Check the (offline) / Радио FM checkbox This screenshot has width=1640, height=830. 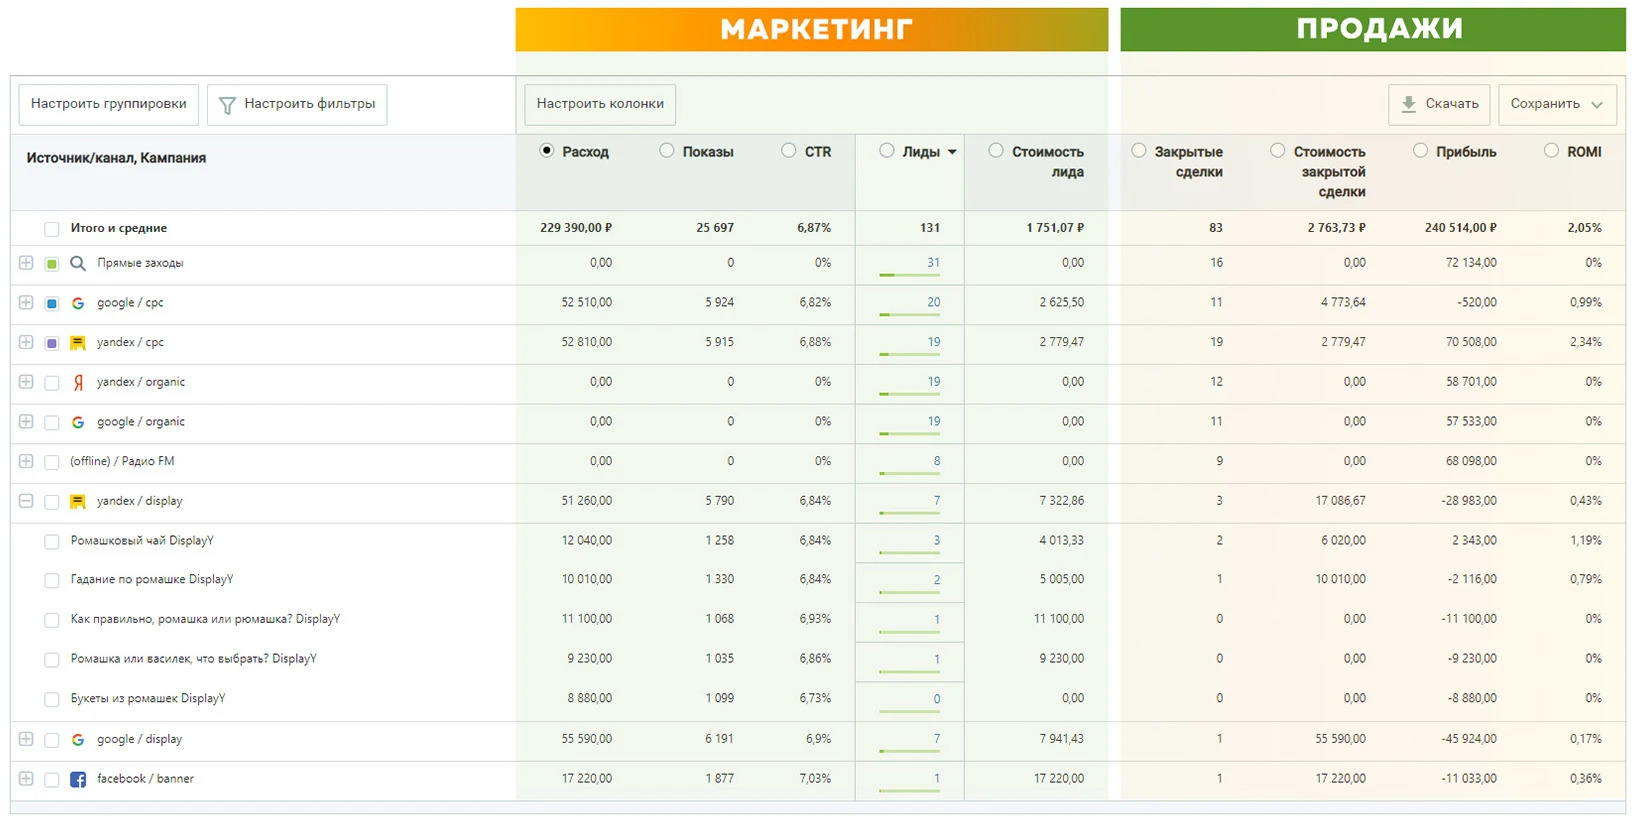click(x=52, y=462)
